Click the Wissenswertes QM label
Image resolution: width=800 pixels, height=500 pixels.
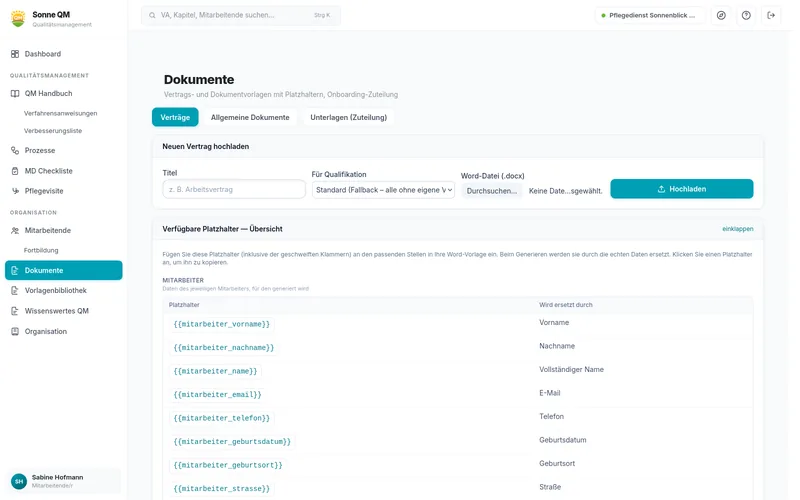(x=57, y=311)
